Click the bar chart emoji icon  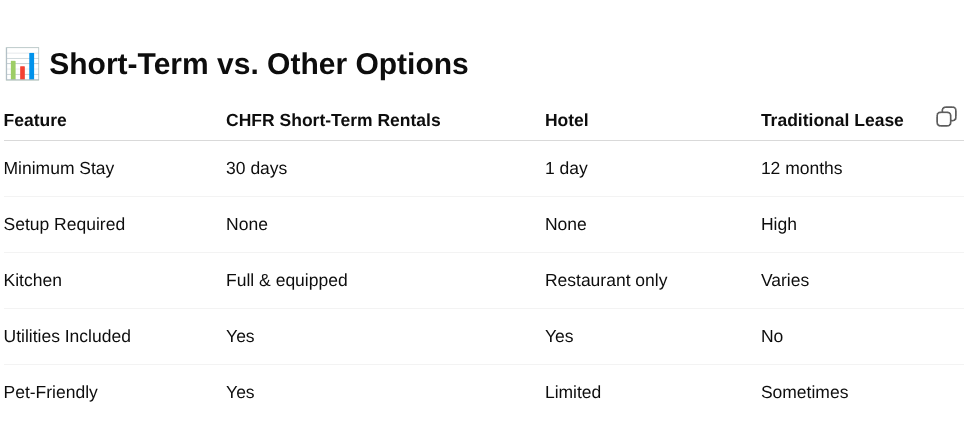coord(22,64)
